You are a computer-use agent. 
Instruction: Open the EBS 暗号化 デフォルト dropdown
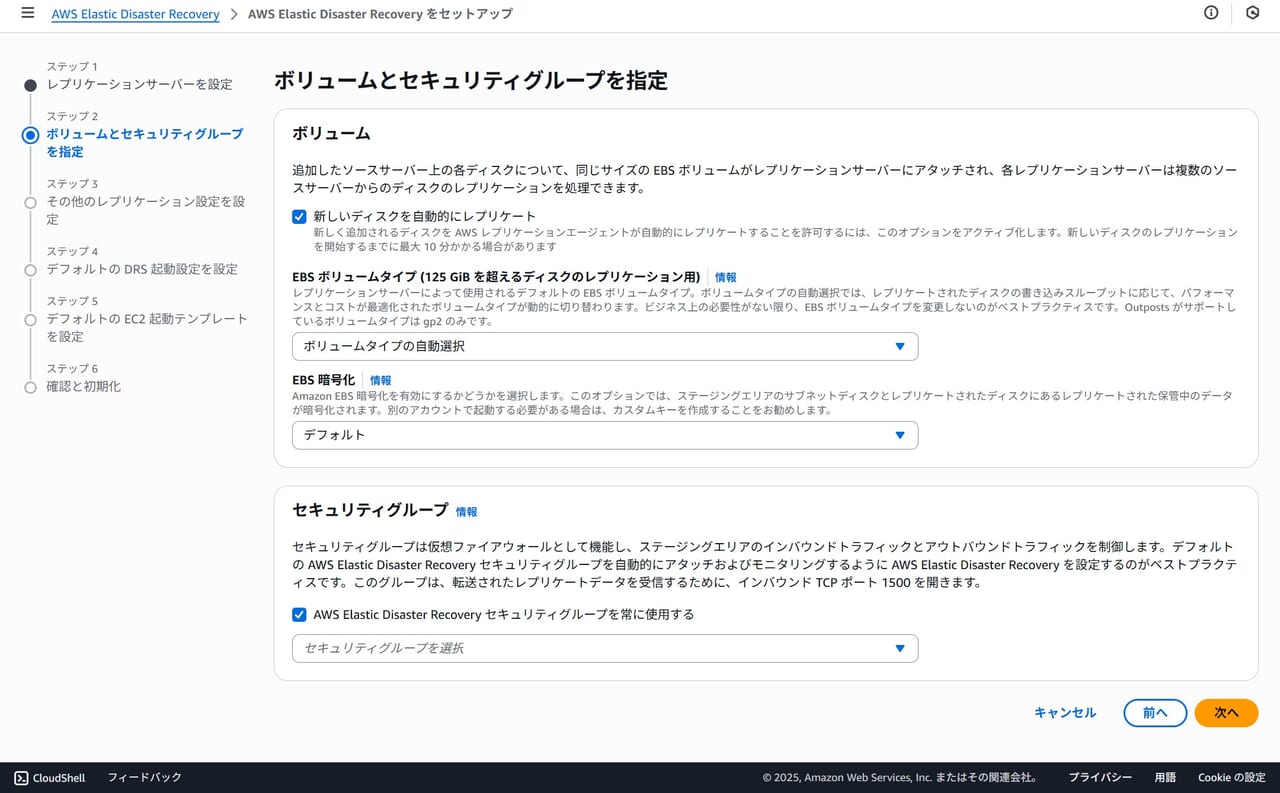tap(604, 435)
